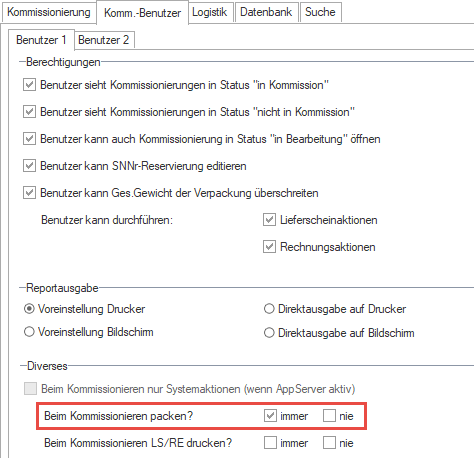Image resolution: width=474 pixels, height=458 pixels.
Task: Open the Logistik tab
Action: pyautogui.click(x=210, y=12)
